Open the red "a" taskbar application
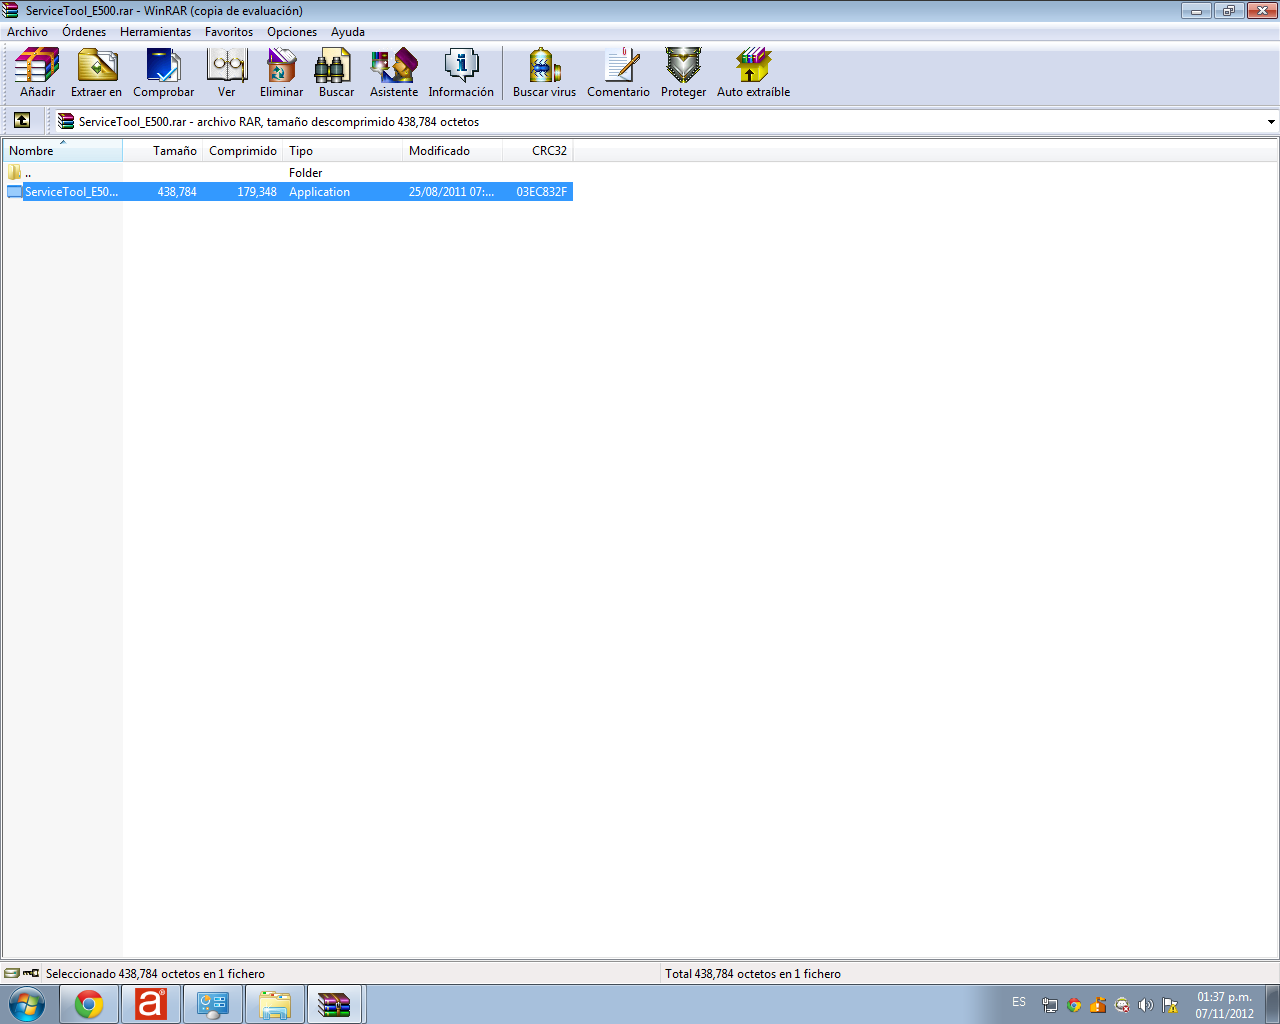 click(151, 1004)
